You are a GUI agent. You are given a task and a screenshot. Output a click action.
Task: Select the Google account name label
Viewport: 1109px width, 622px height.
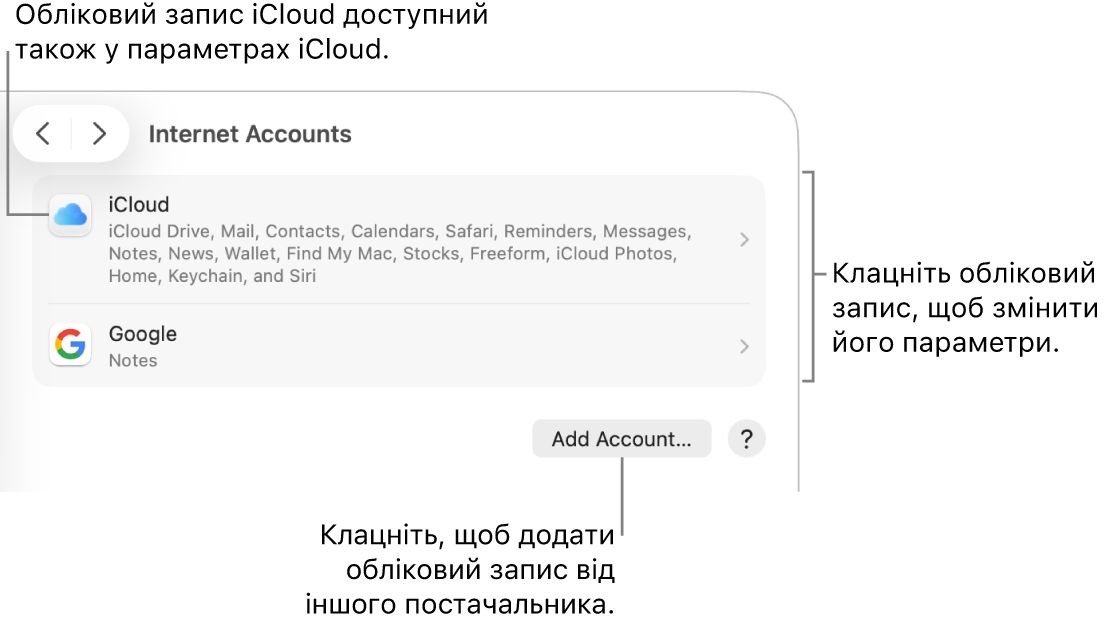tap(143, 334)
